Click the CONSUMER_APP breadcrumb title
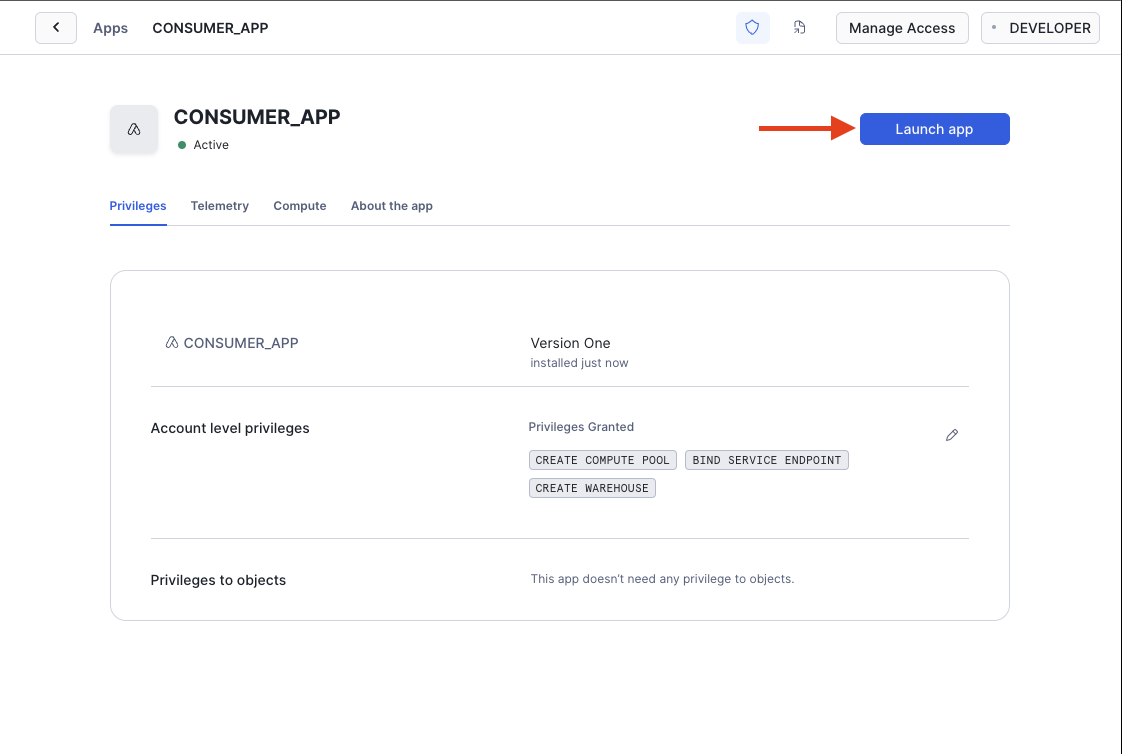The height and width of the screenshot is (754, 1122). click(210, 28)
